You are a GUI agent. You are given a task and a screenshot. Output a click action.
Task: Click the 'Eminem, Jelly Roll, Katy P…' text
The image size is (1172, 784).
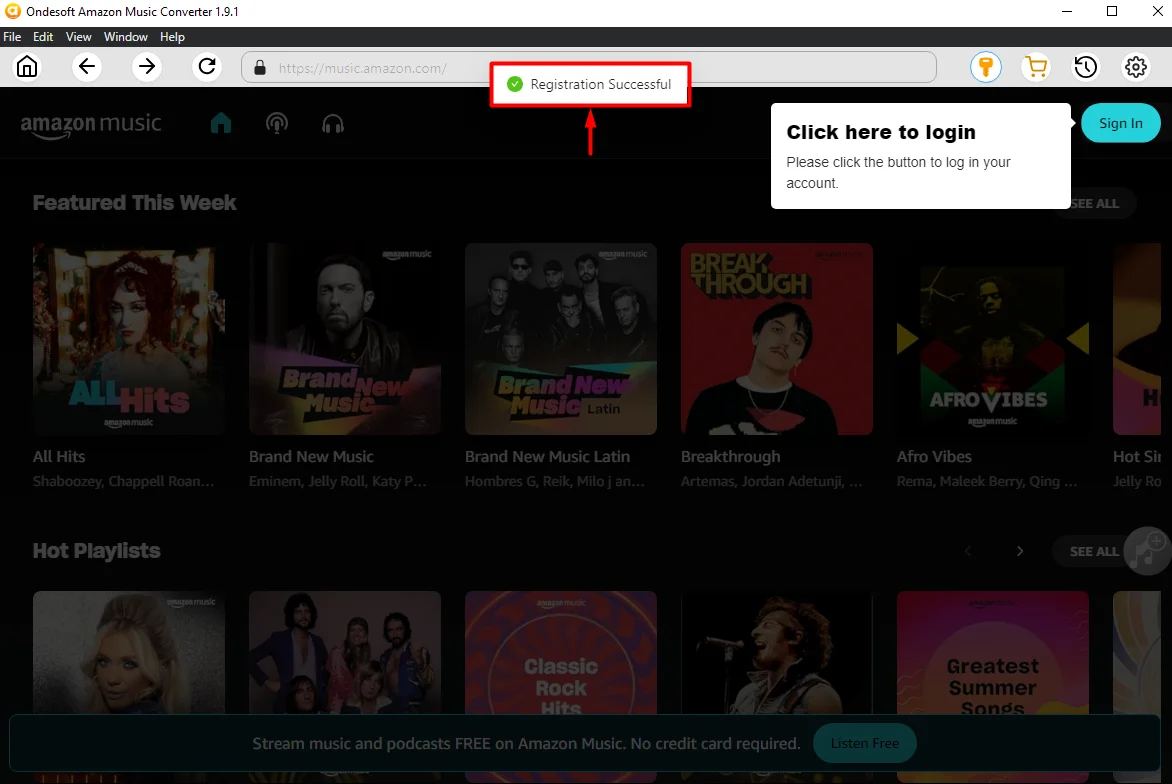point(338,481)
